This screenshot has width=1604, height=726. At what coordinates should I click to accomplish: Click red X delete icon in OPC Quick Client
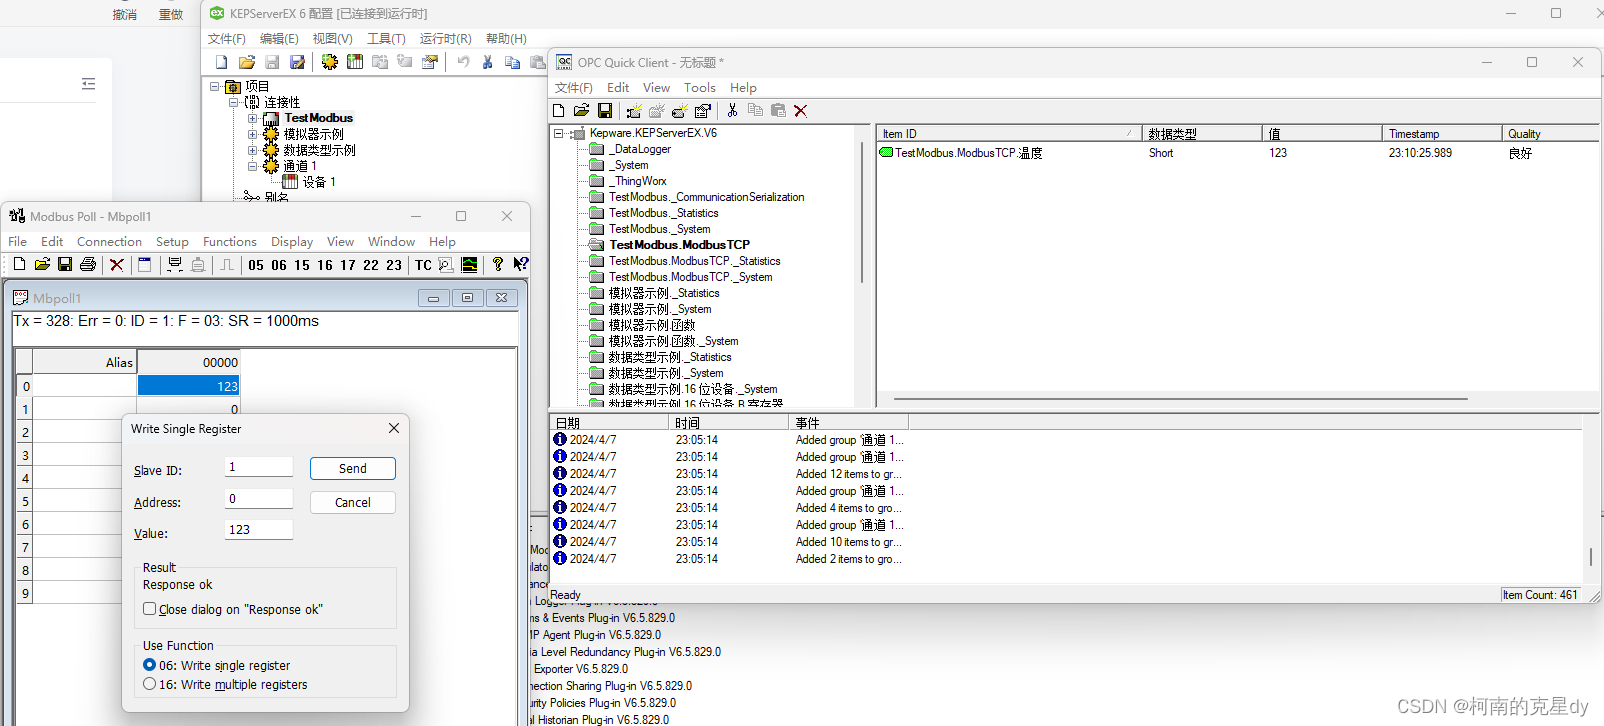click(800, 111)
